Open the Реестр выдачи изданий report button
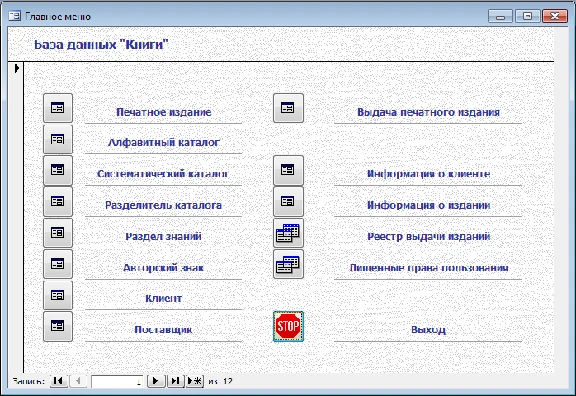This screenshot has width=576, height=396. pyautogui.click(x=288, y=233)
